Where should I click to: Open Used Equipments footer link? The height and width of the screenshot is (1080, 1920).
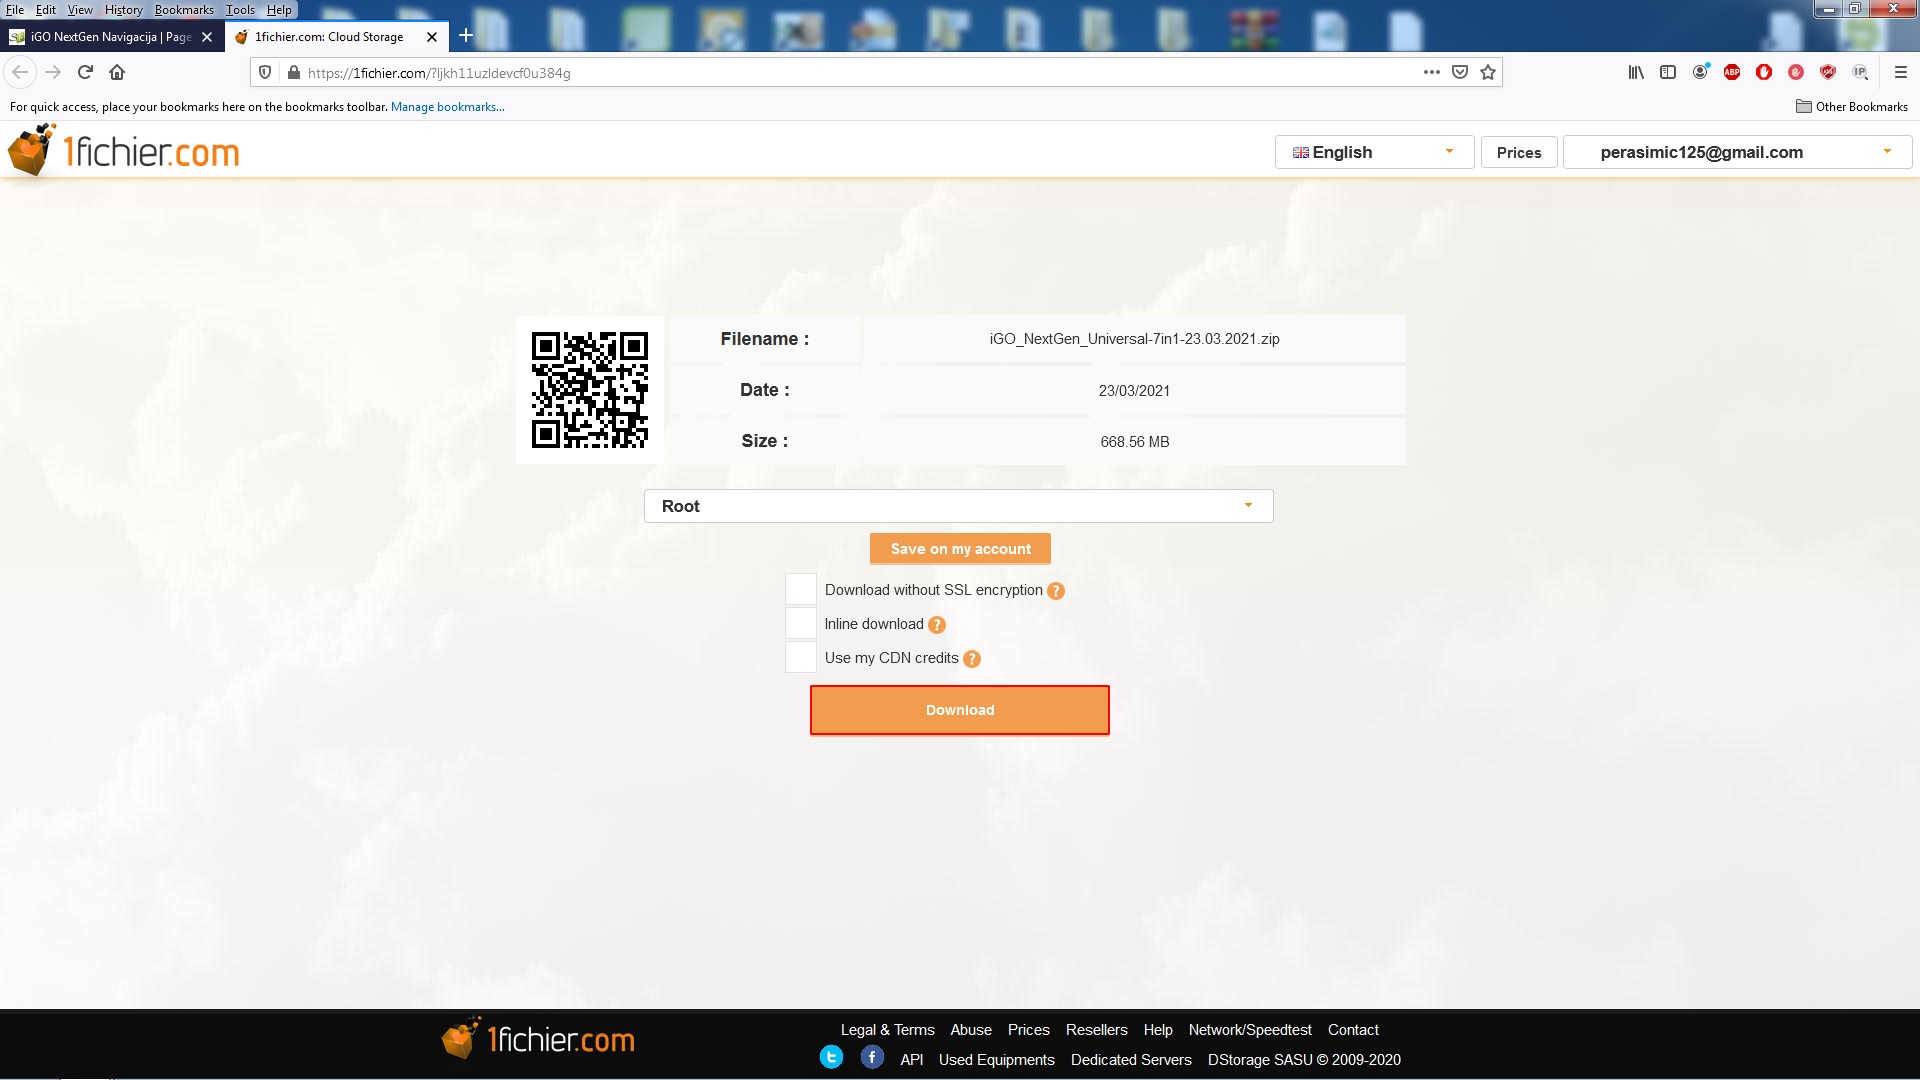click(x=996, y=1060)
